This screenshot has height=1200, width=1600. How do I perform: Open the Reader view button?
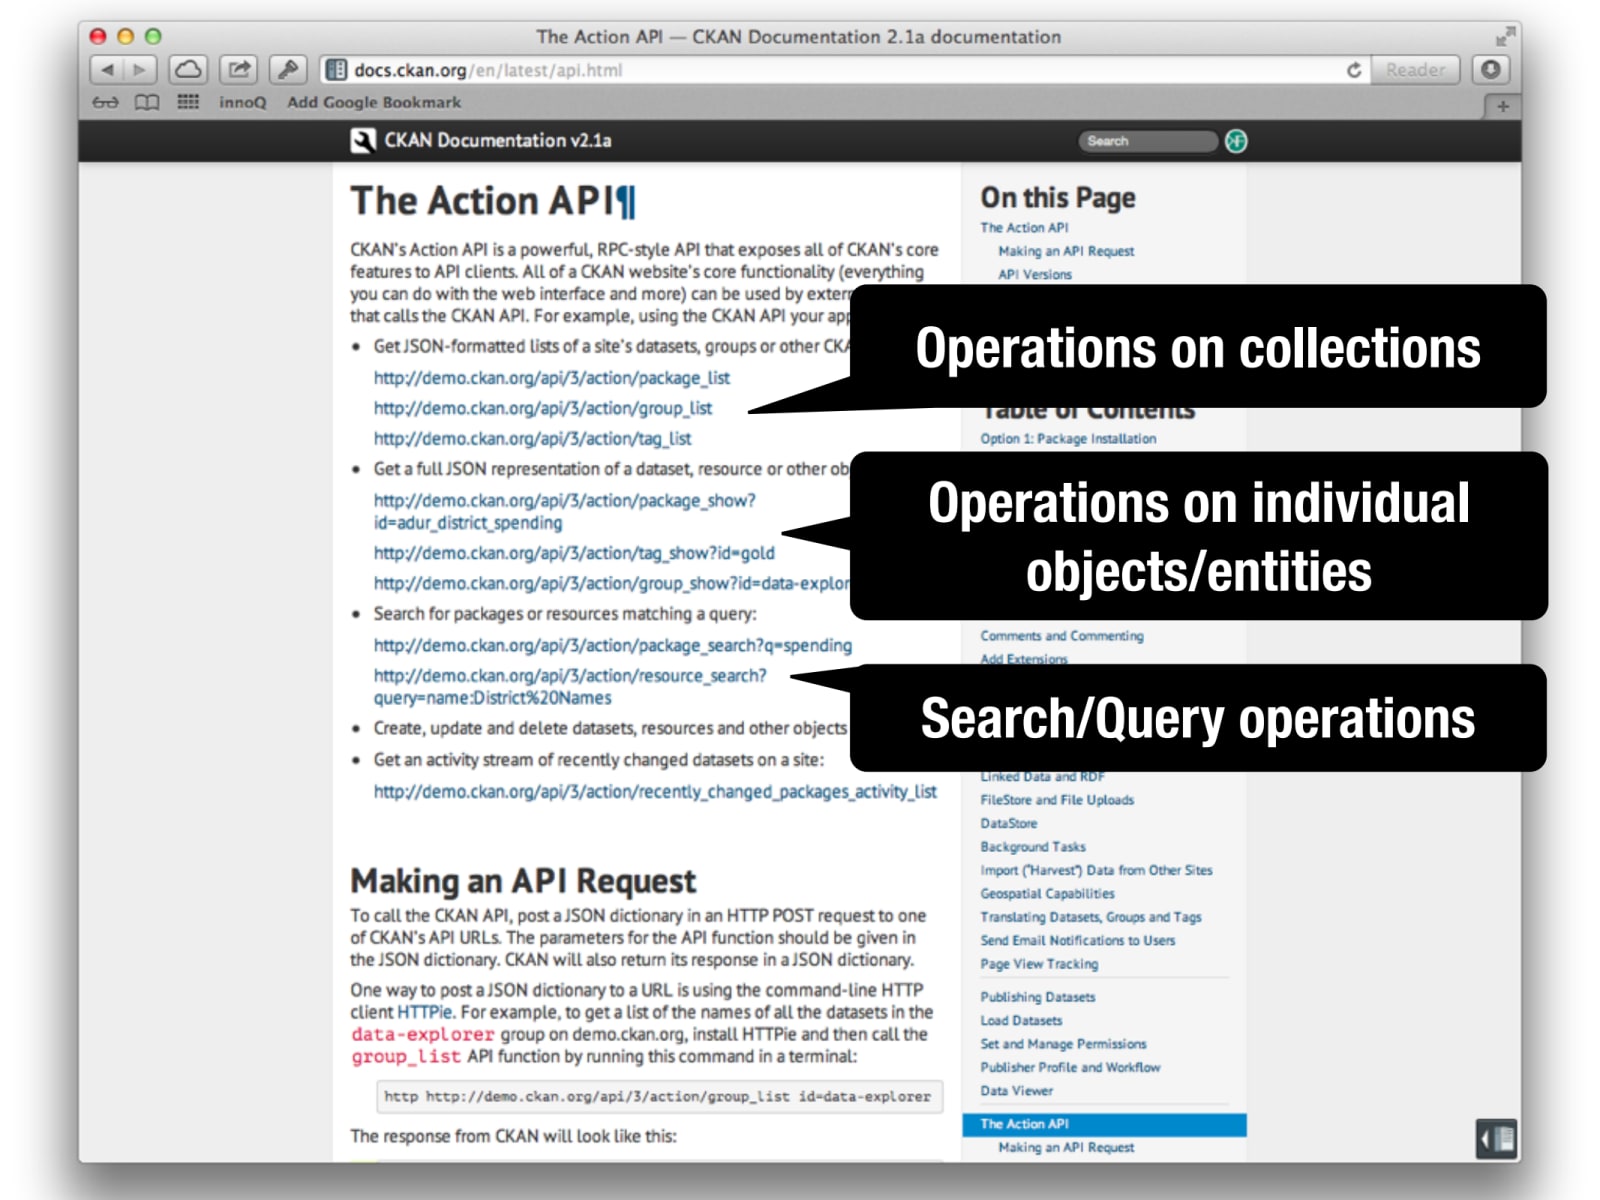1415,70
